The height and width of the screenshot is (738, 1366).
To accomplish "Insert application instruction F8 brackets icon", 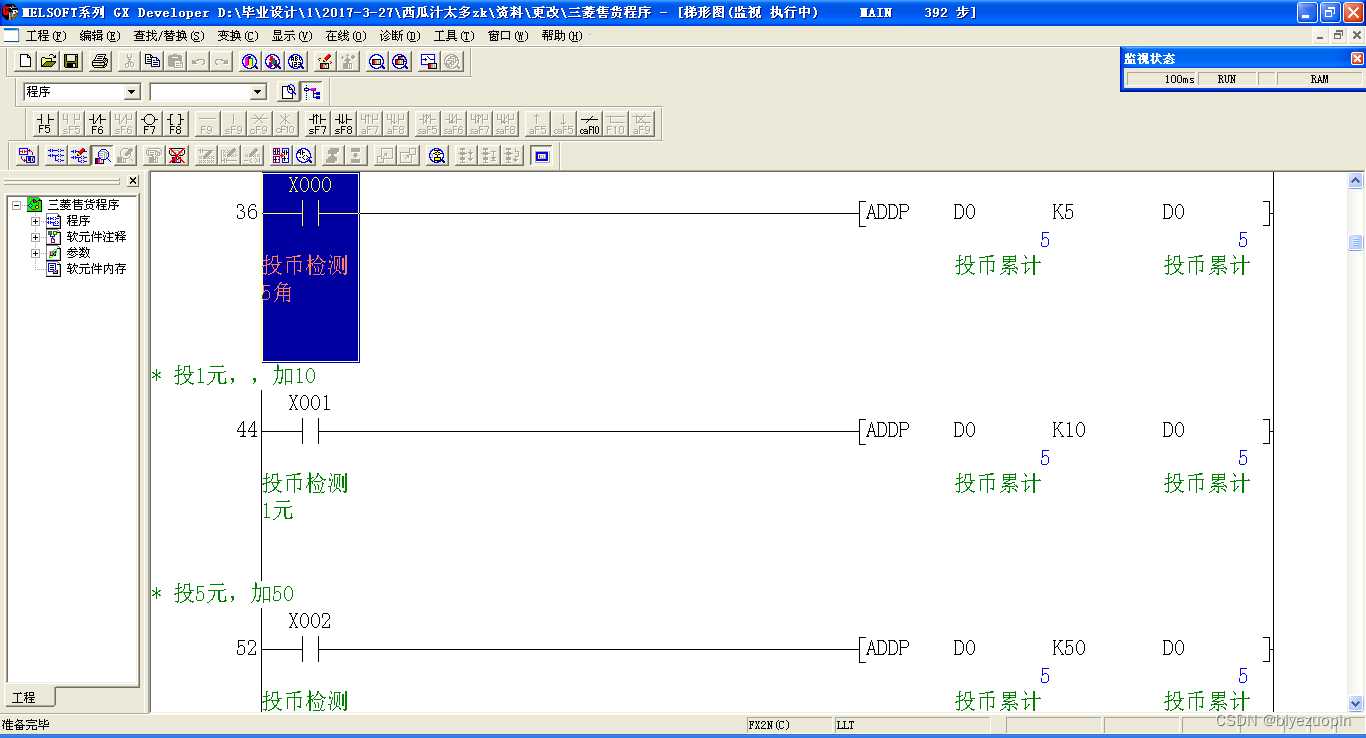I will point(175,124).
